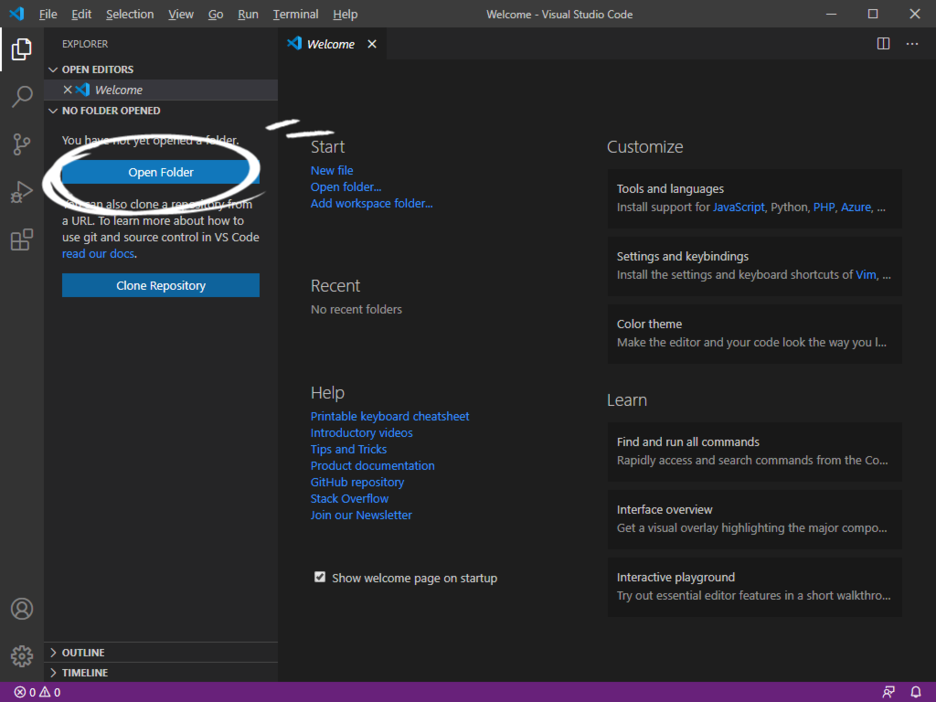Click the New file link

(x=331, y=171)
